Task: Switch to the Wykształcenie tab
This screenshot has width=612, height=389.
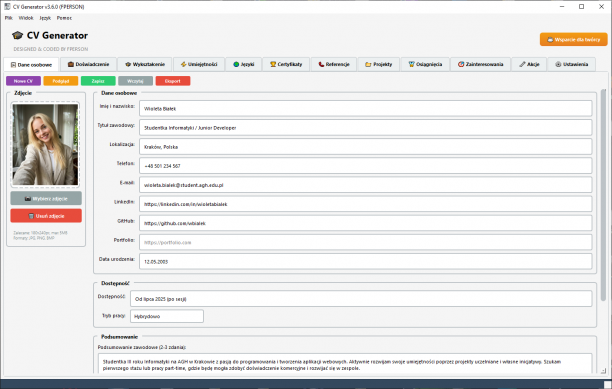Action: tap(145, 64)
